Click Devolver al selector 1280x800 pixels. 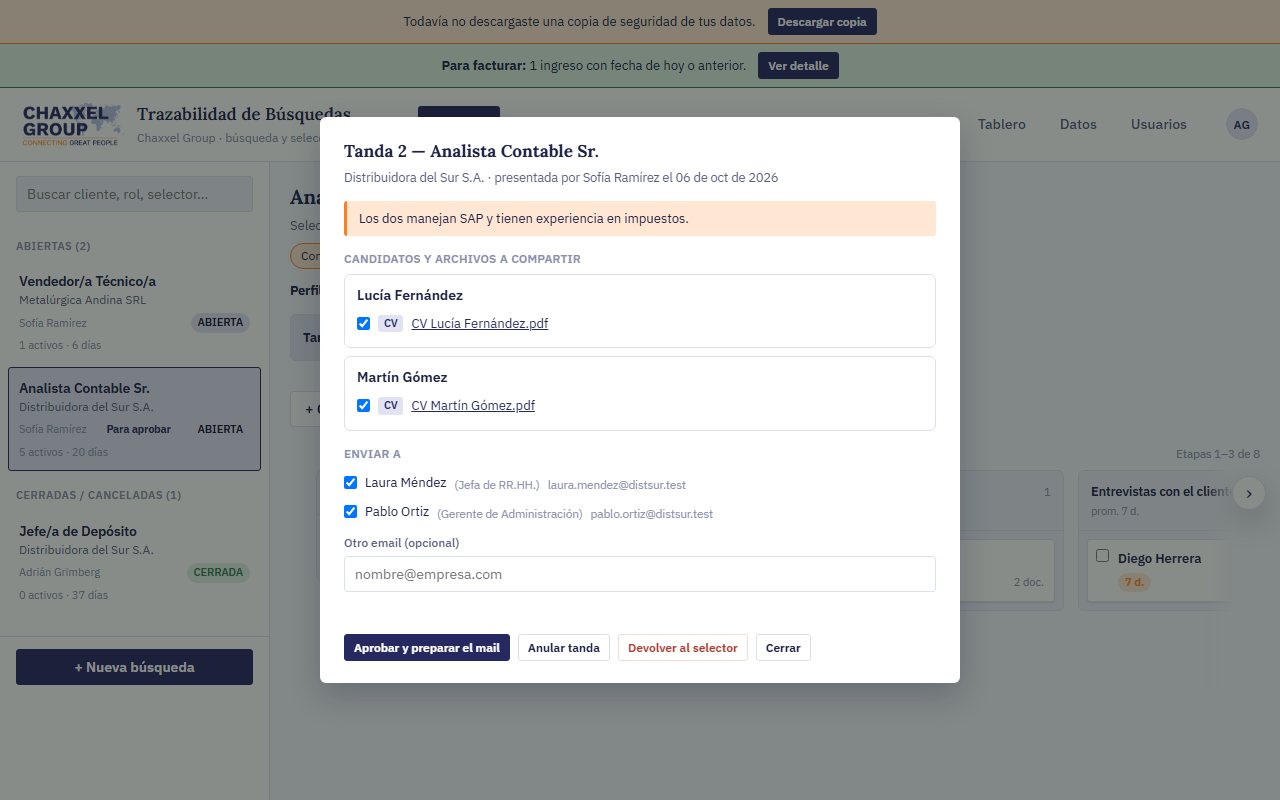tap(683, 648)
